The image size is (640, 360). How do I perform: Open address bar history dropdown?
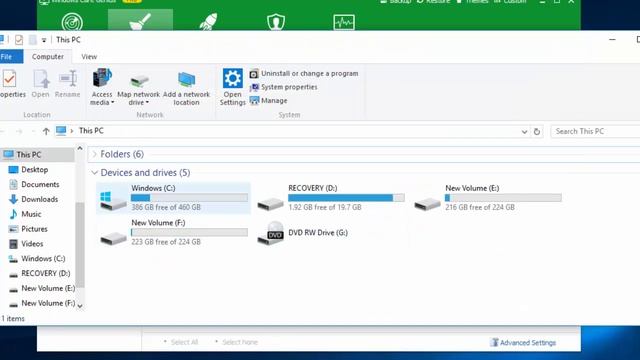pyautogui.click(x=524, y=131)
